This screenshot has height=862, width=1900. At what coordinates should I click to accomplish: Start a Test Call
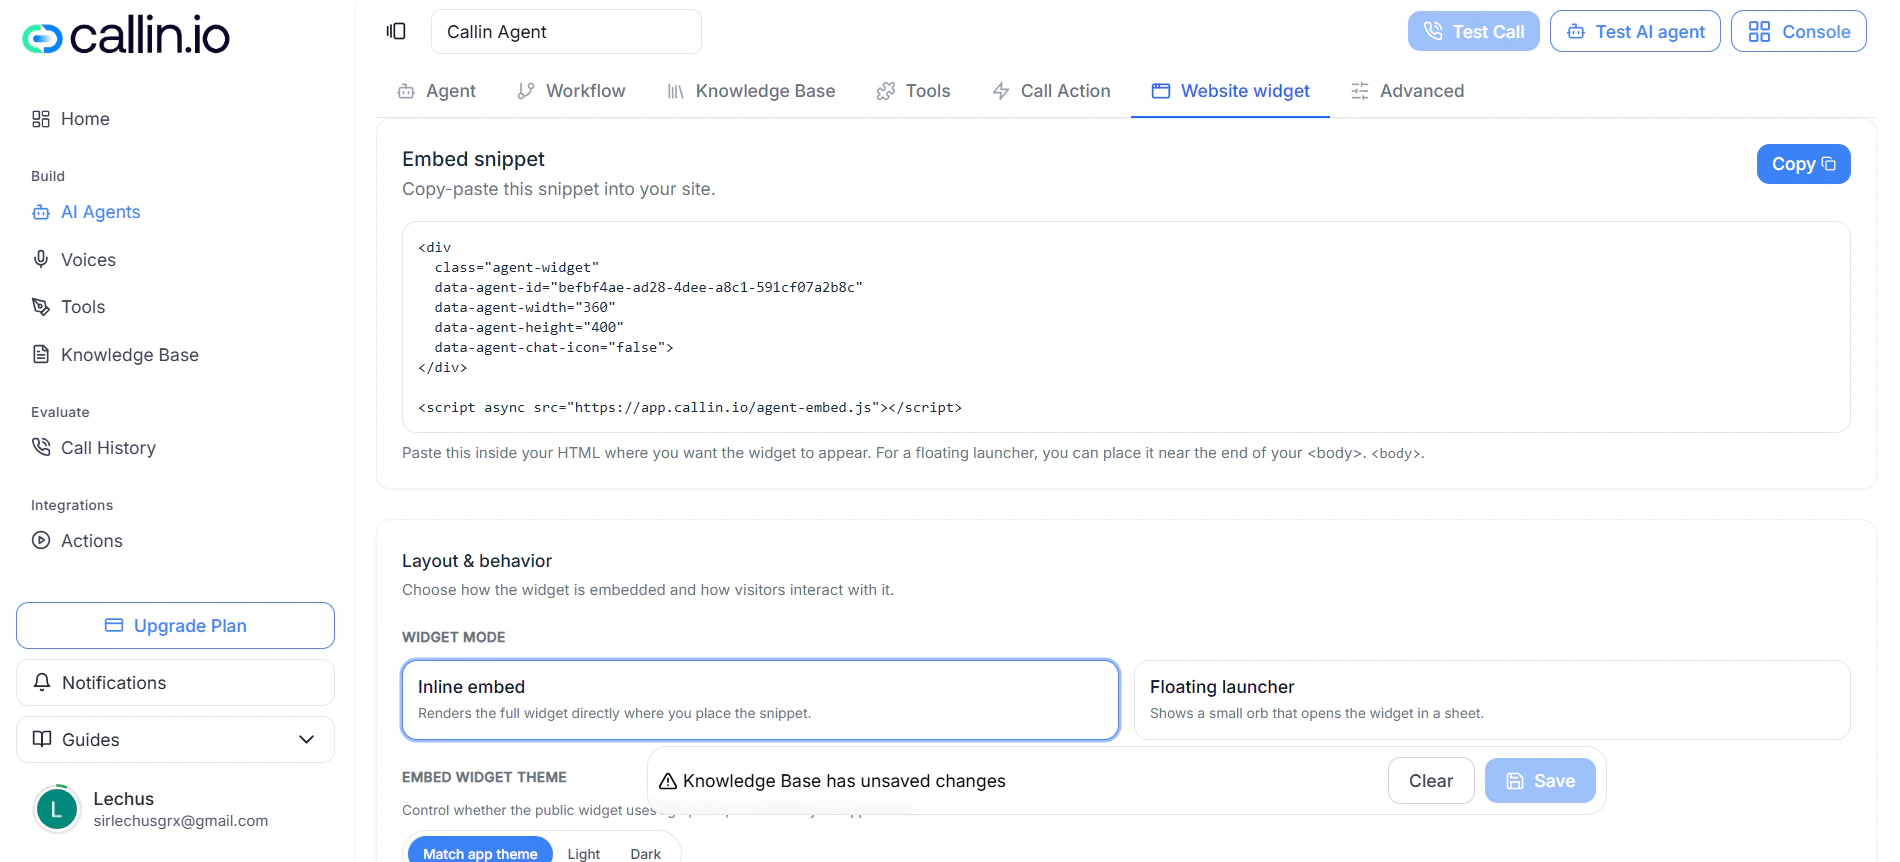pyautogui.click(x=1473, y=31)
